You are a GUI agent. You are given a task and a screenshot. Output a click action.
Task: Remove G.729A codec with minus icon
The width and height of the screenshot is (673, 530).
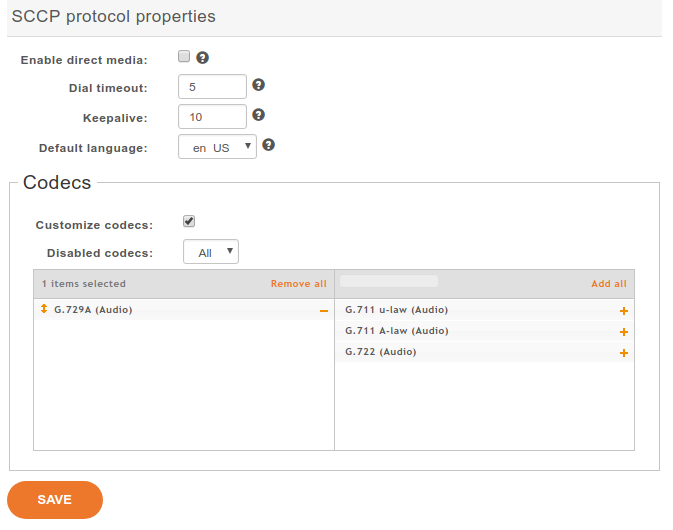tap(324, 311)
